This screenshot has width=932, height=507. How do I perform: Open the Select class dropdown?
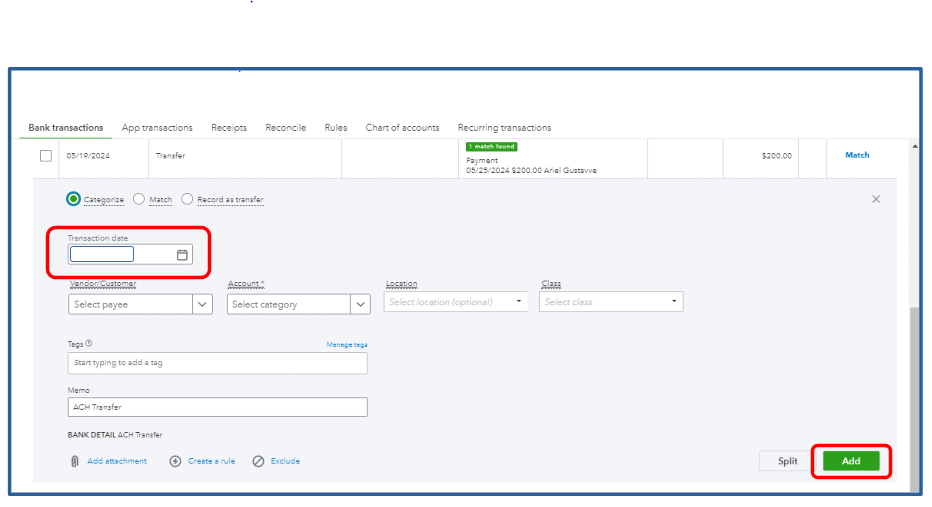[611, 302]
